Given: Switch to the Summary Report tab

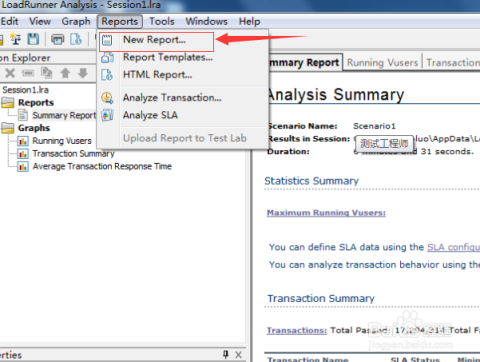Looking at the screenshot, I should point(305,62).
